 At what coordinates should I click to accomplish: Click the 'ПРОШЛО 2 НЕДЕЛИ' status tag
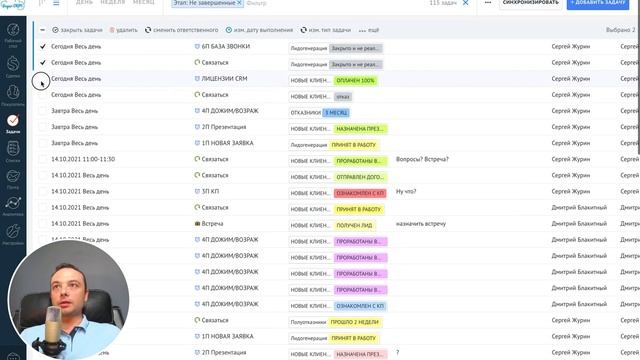point(354,322)
